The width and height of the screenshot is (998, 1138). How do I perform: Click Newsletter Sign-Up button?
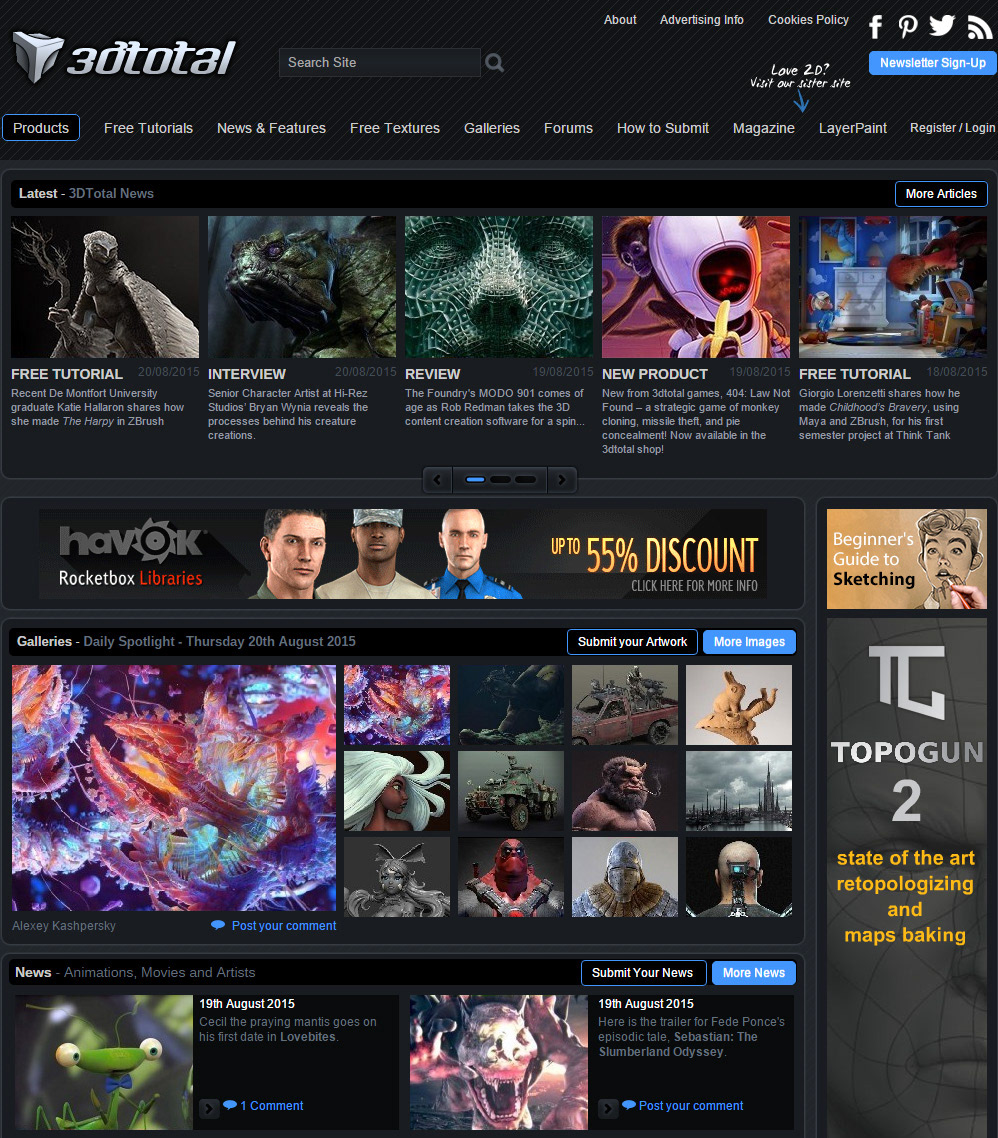coord(933,63)
